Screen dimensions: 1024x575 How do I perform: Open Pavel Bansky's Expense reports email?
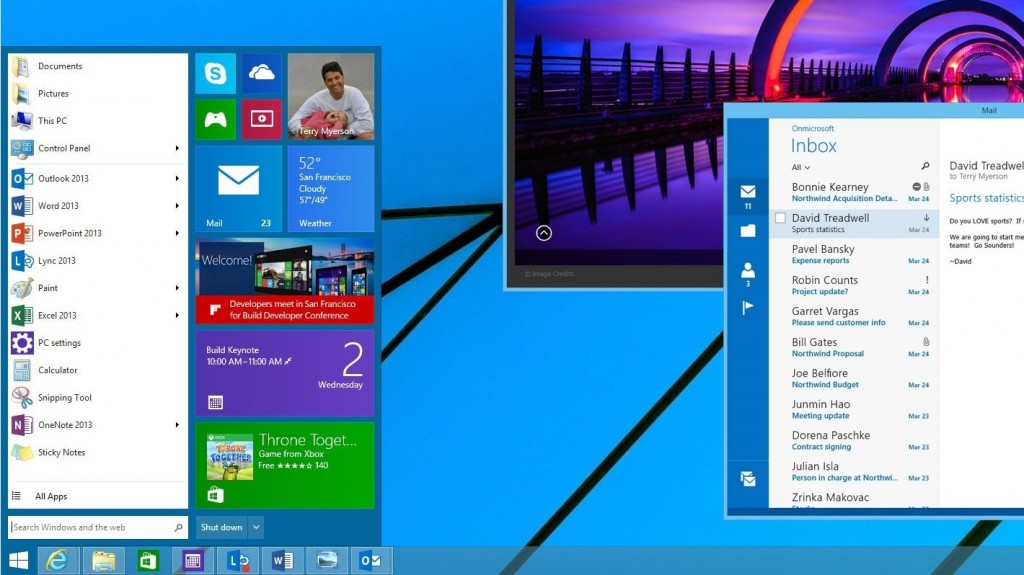(x=854, y=254)
